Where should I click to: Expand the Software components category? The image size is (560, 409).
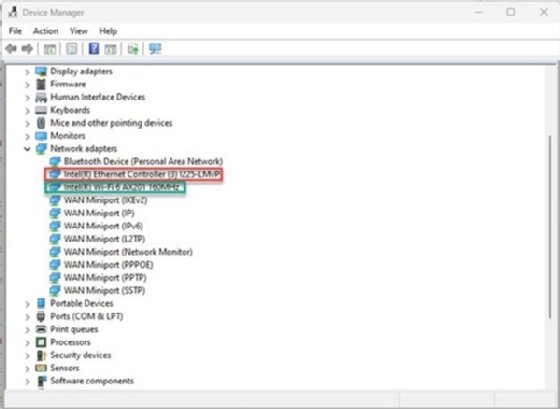(28, 381)
